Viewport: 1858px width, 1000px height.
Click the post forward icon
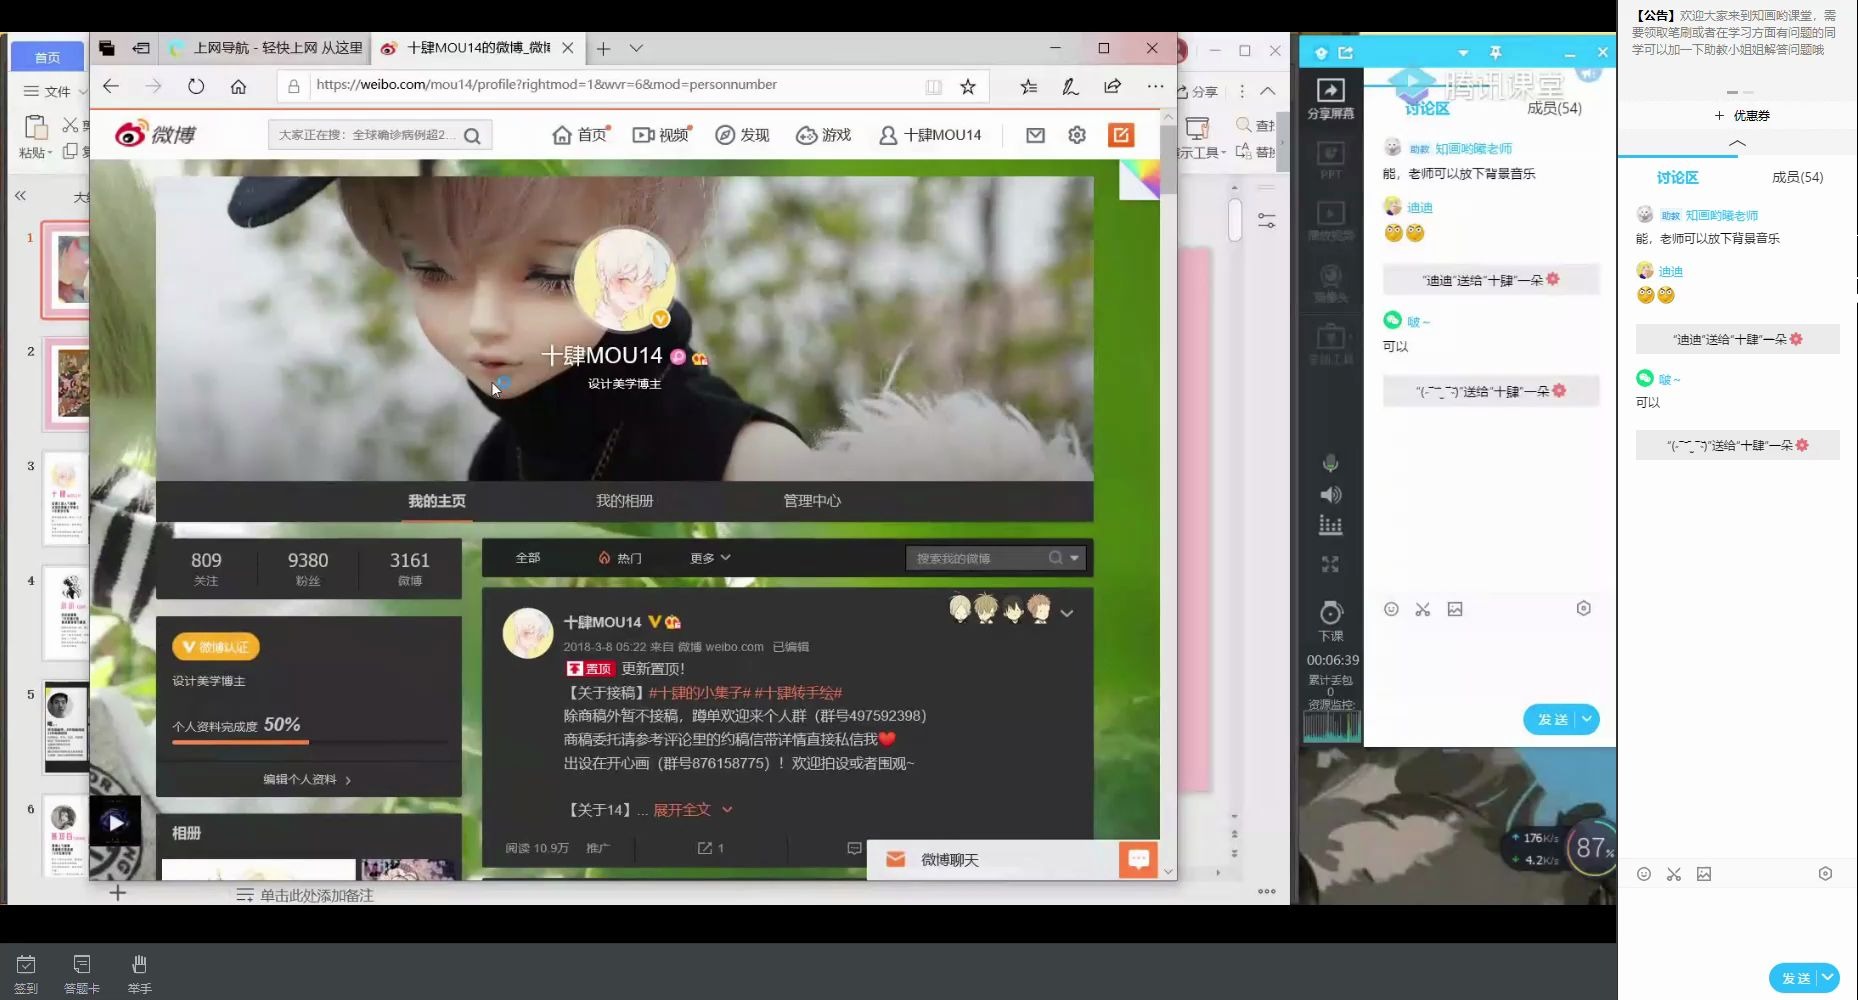point(710,848)
